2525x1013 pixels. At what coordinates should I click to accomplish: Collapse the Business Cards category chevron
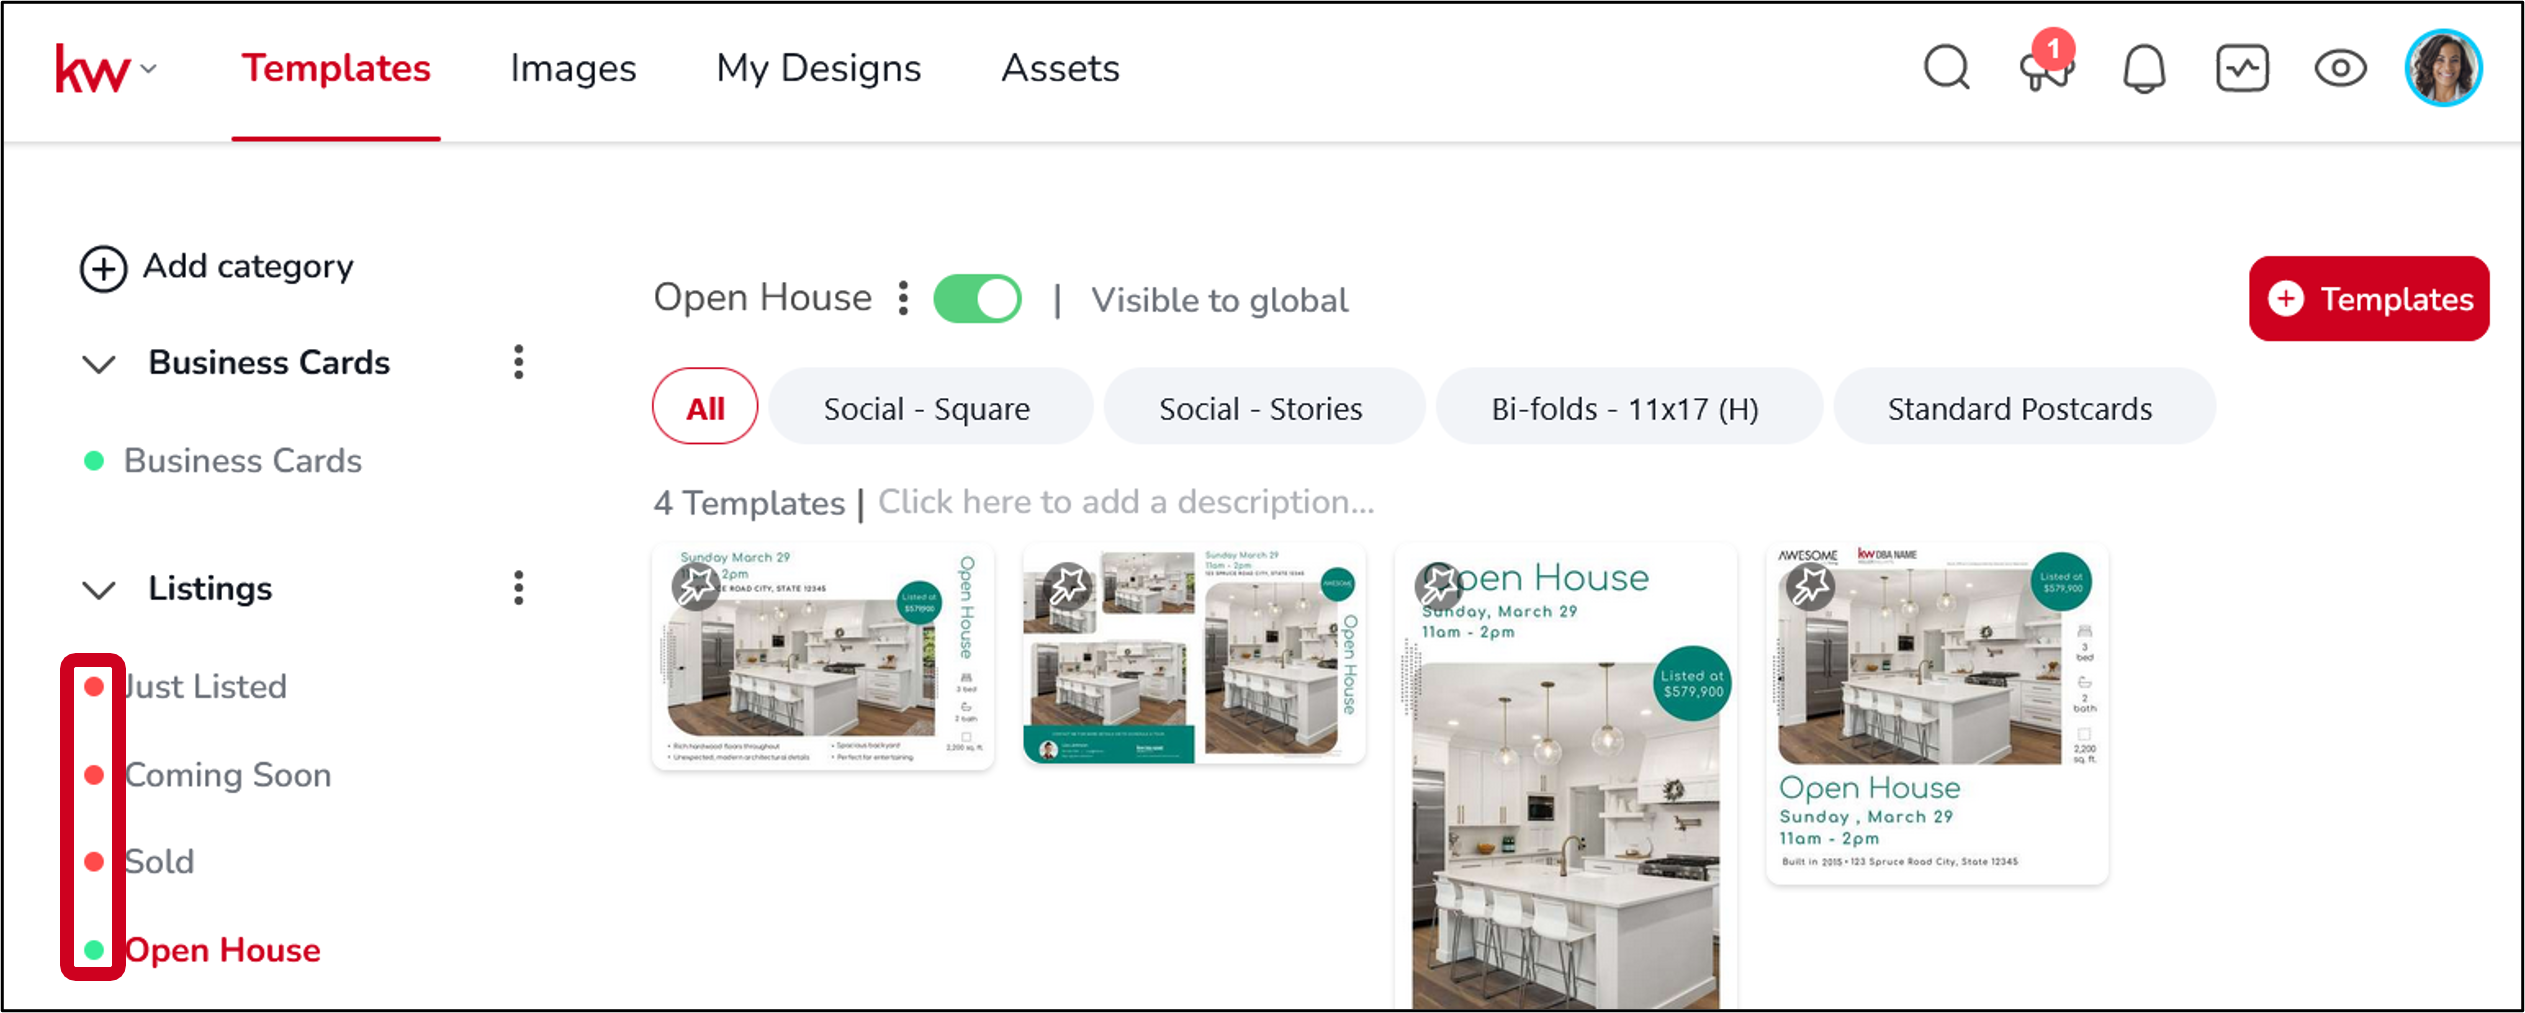(x=98, y=364)
